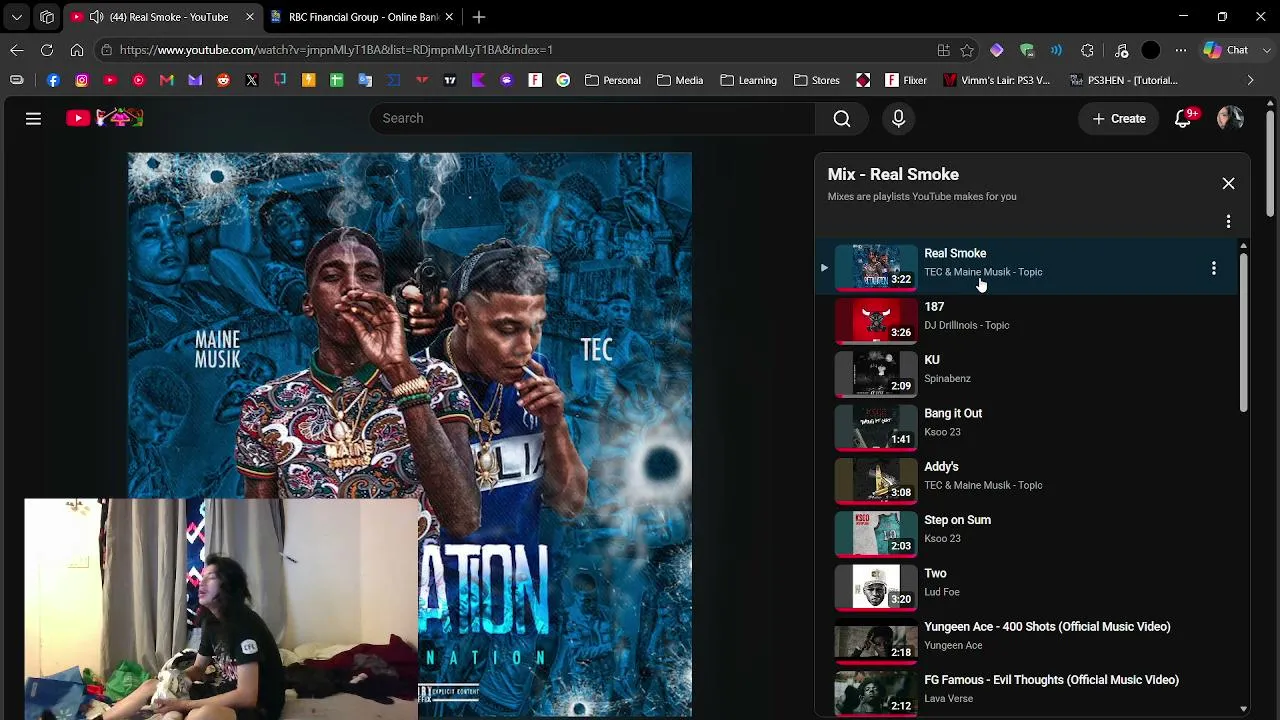Play 187 by DJ Drillinois from mix
This screenshot has width=1280, height=720.
coord(1027,320)
